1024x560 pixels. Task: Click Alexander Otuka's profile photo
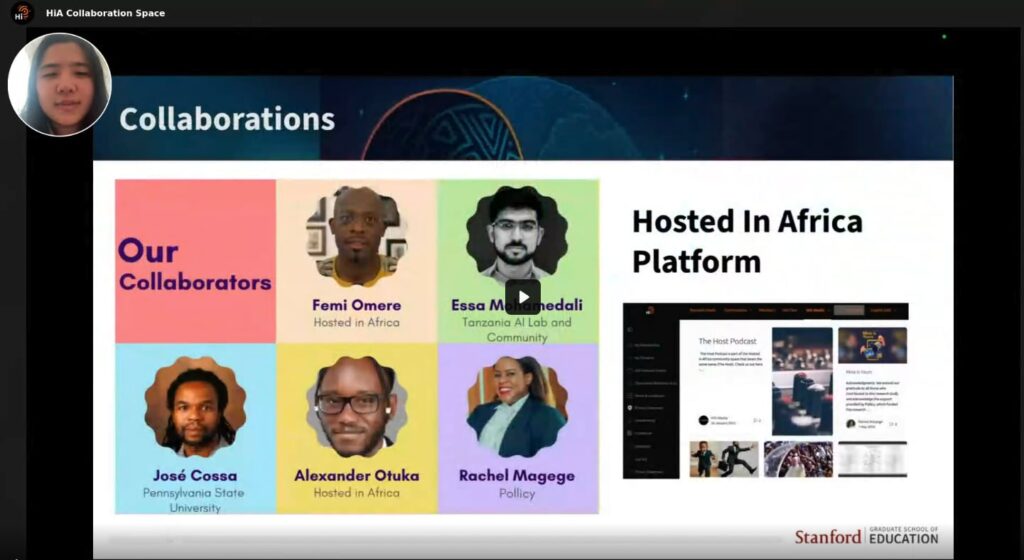[356, 407]
